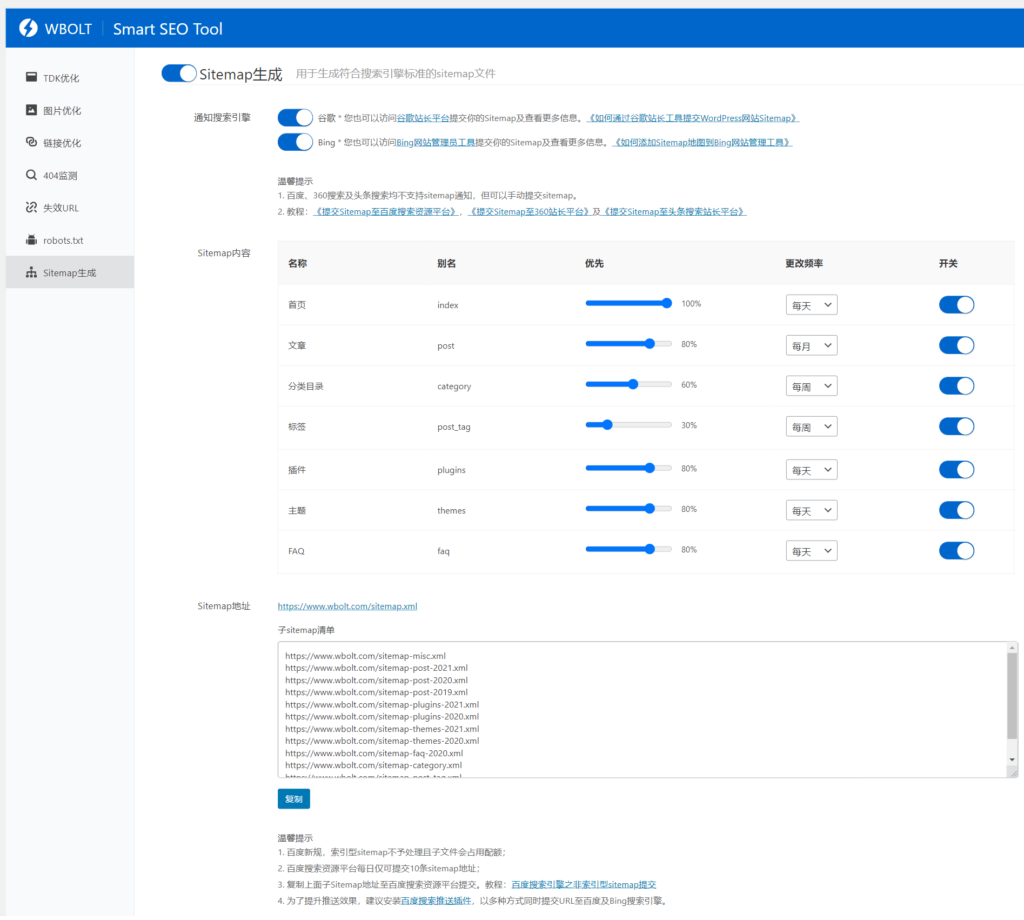Screen dimensions: 1024x920
Task: Click the 失效URL broken link icon
Action: pos(32,208)
